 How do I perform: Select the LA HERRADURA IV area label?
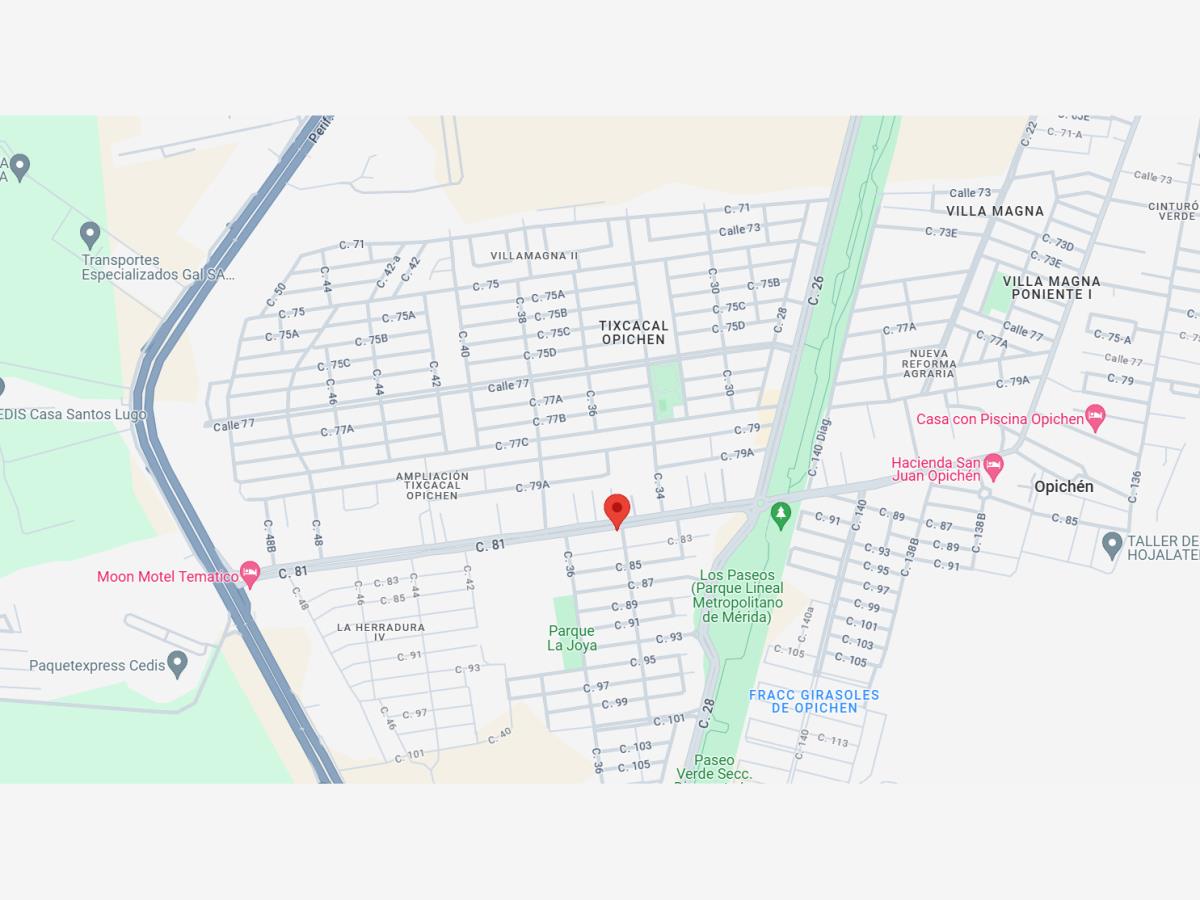(381, 633)
